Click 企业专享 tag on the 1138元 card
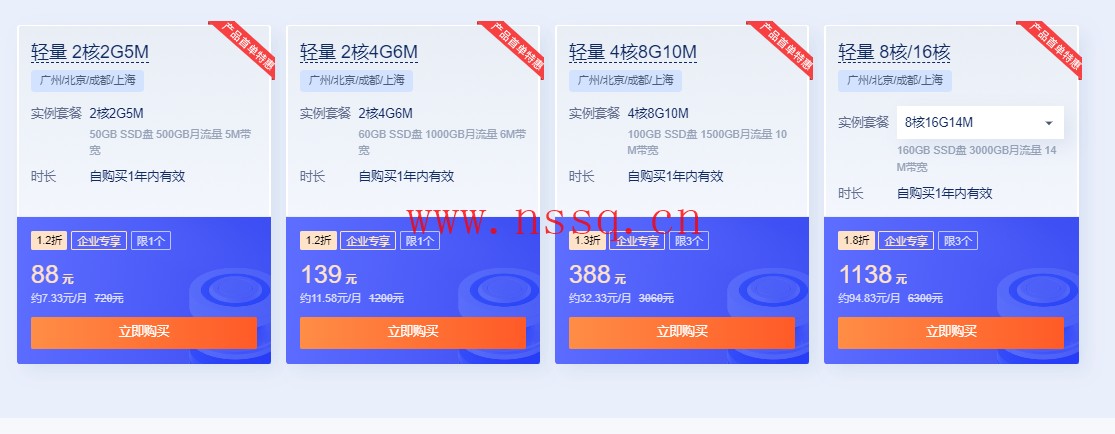1115x434 pixels. tap(906, 240)
